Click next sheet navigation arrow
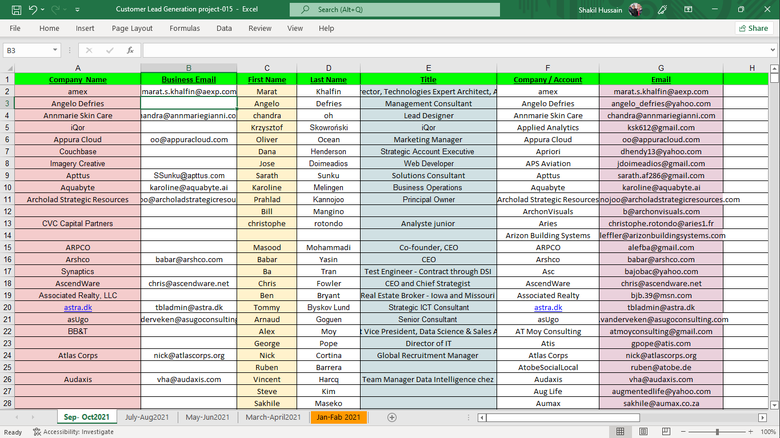 pyautogui.click(x=33, y=418)
